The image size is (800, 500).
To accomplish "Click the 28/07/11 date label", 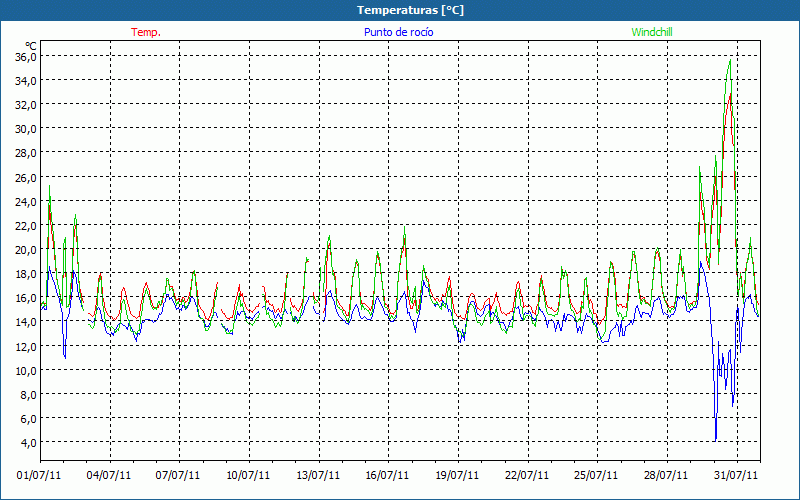I will coord(666,475).
